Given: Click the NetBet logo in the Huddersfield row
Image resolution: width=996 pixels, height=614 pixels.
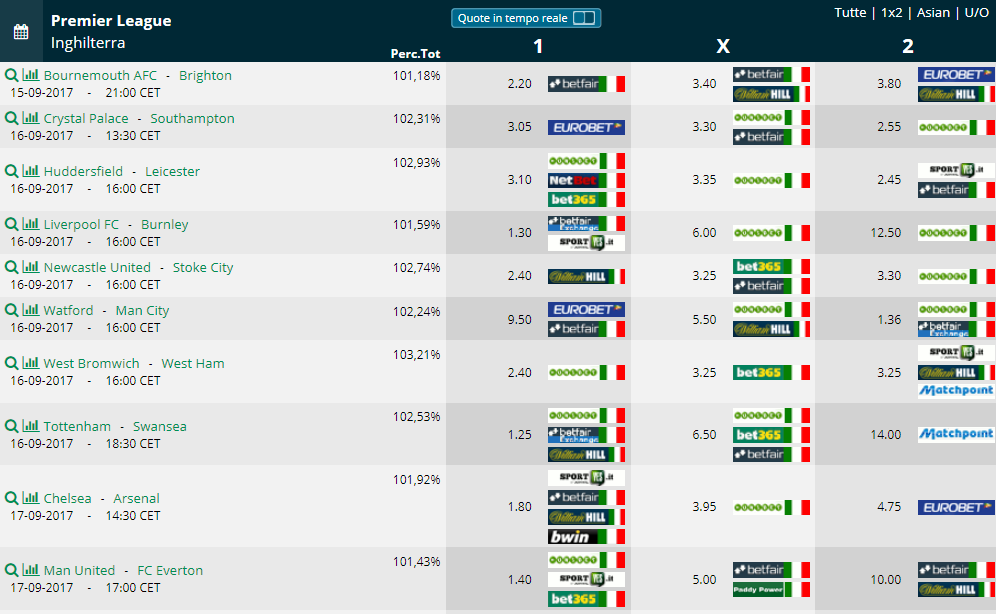Looking at the screenshot, I should click(586, 180).
